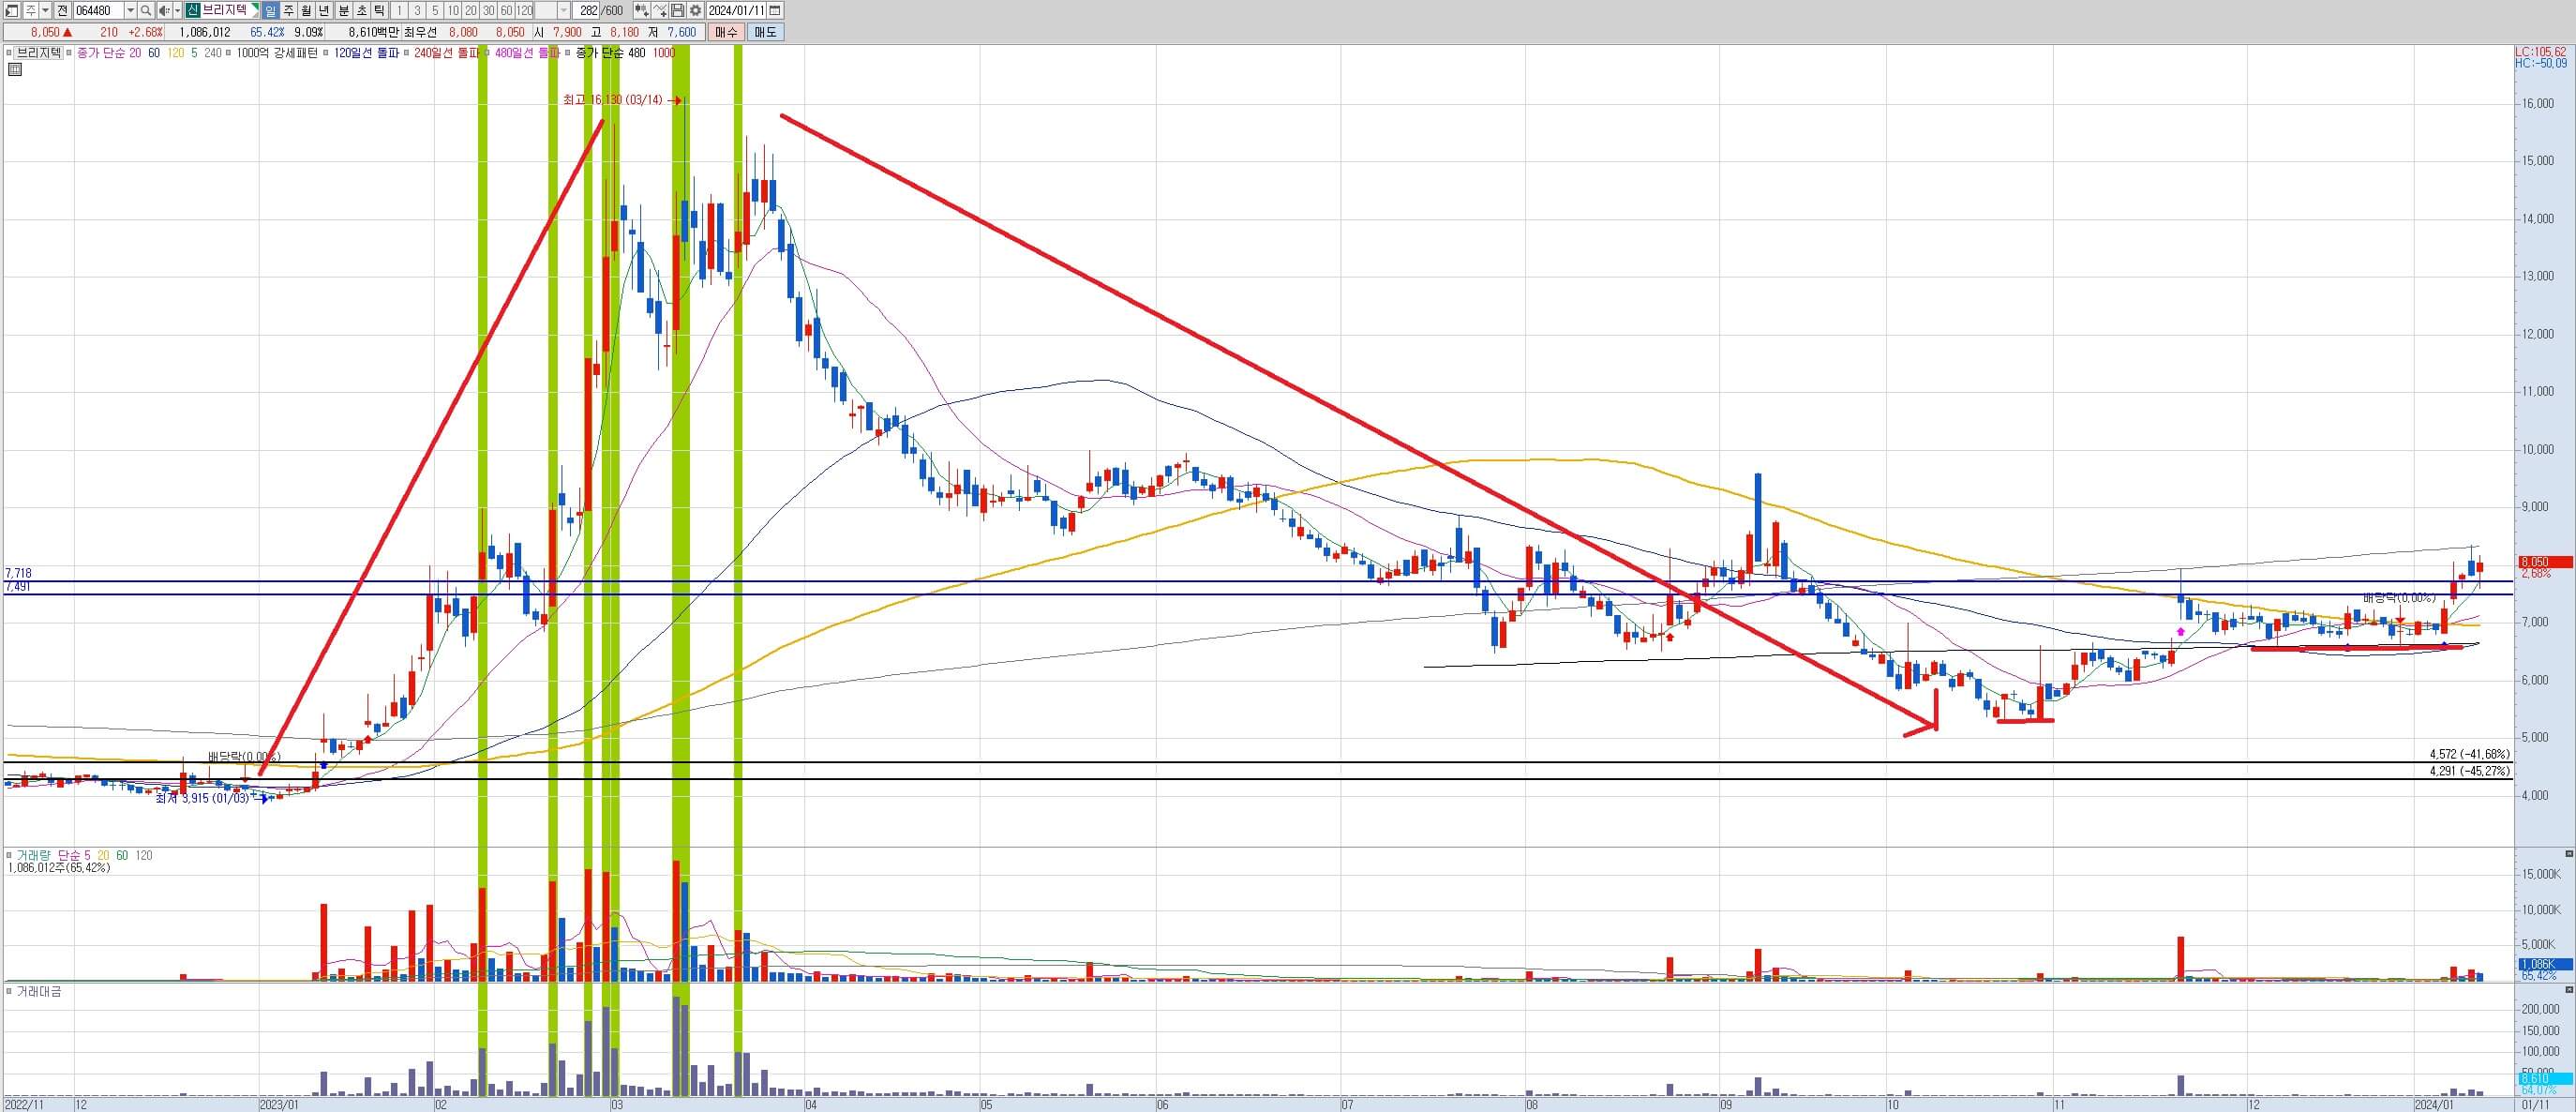Expand the stock code 064480 dropdown
Image resolution: width=2576 pixels, height=1112 pixels.
131,11
